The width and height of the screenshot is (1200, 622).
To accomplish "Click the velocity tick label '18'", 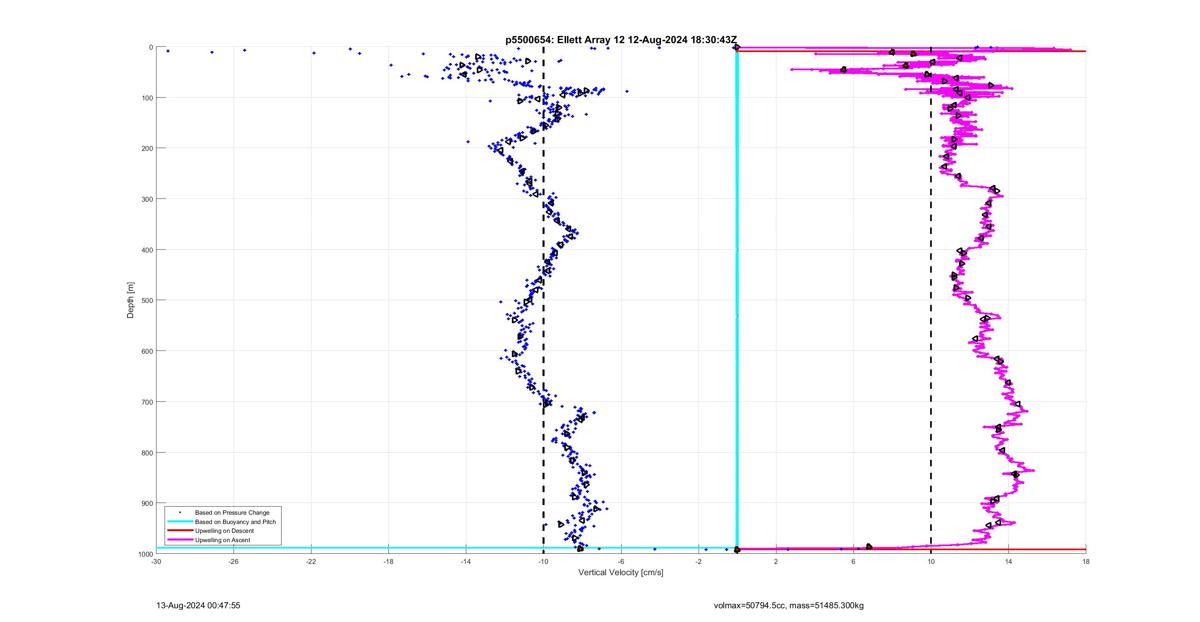I will (x=1086, y=562).
